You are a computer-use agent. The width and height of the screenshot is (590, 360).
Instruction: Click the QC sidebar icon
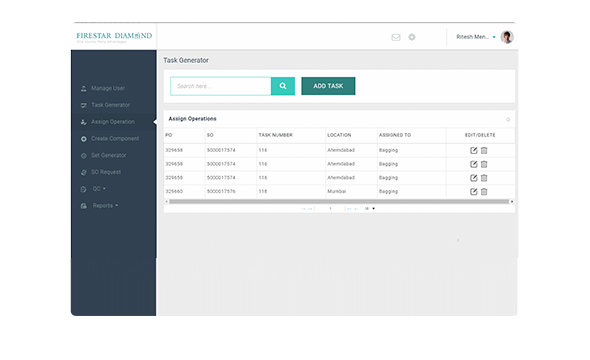84,189
